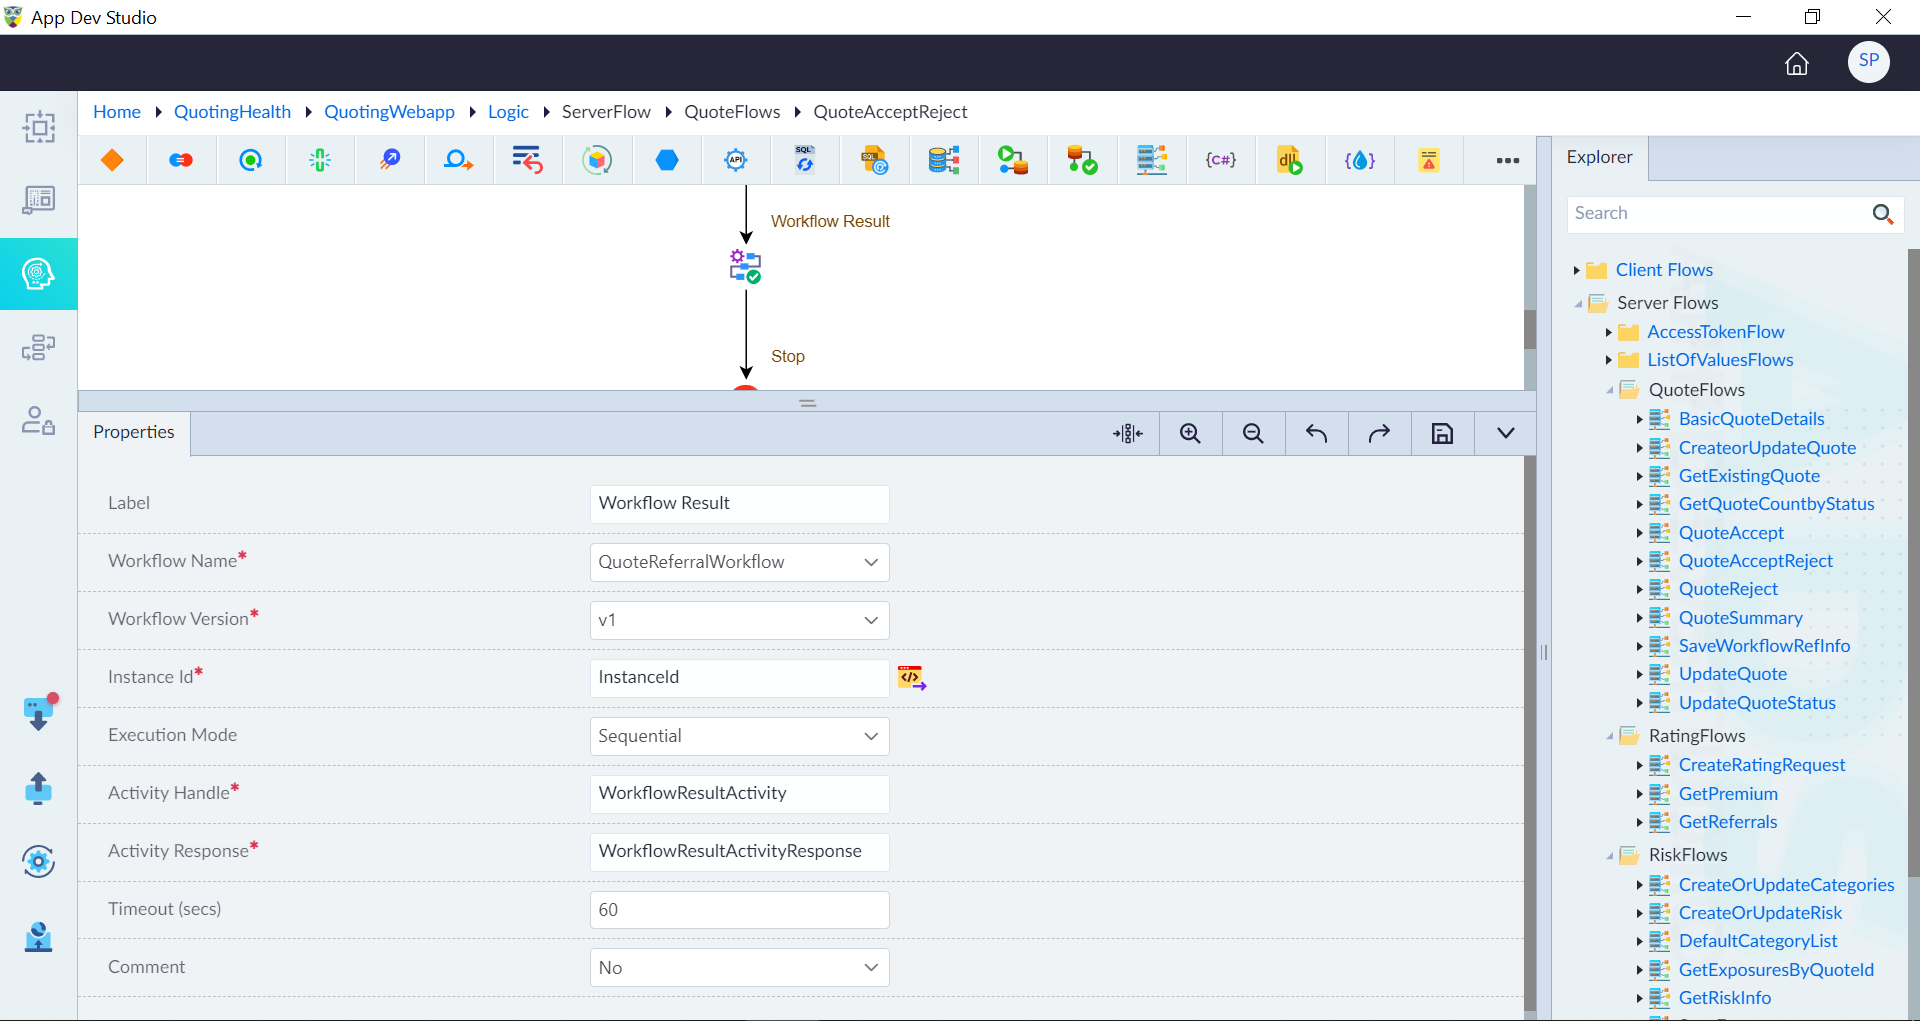The width and height of the screenshot is (1920, 1021).
Task: Expand the AccessTokenFlow folder
Action: coord(1609,332)
